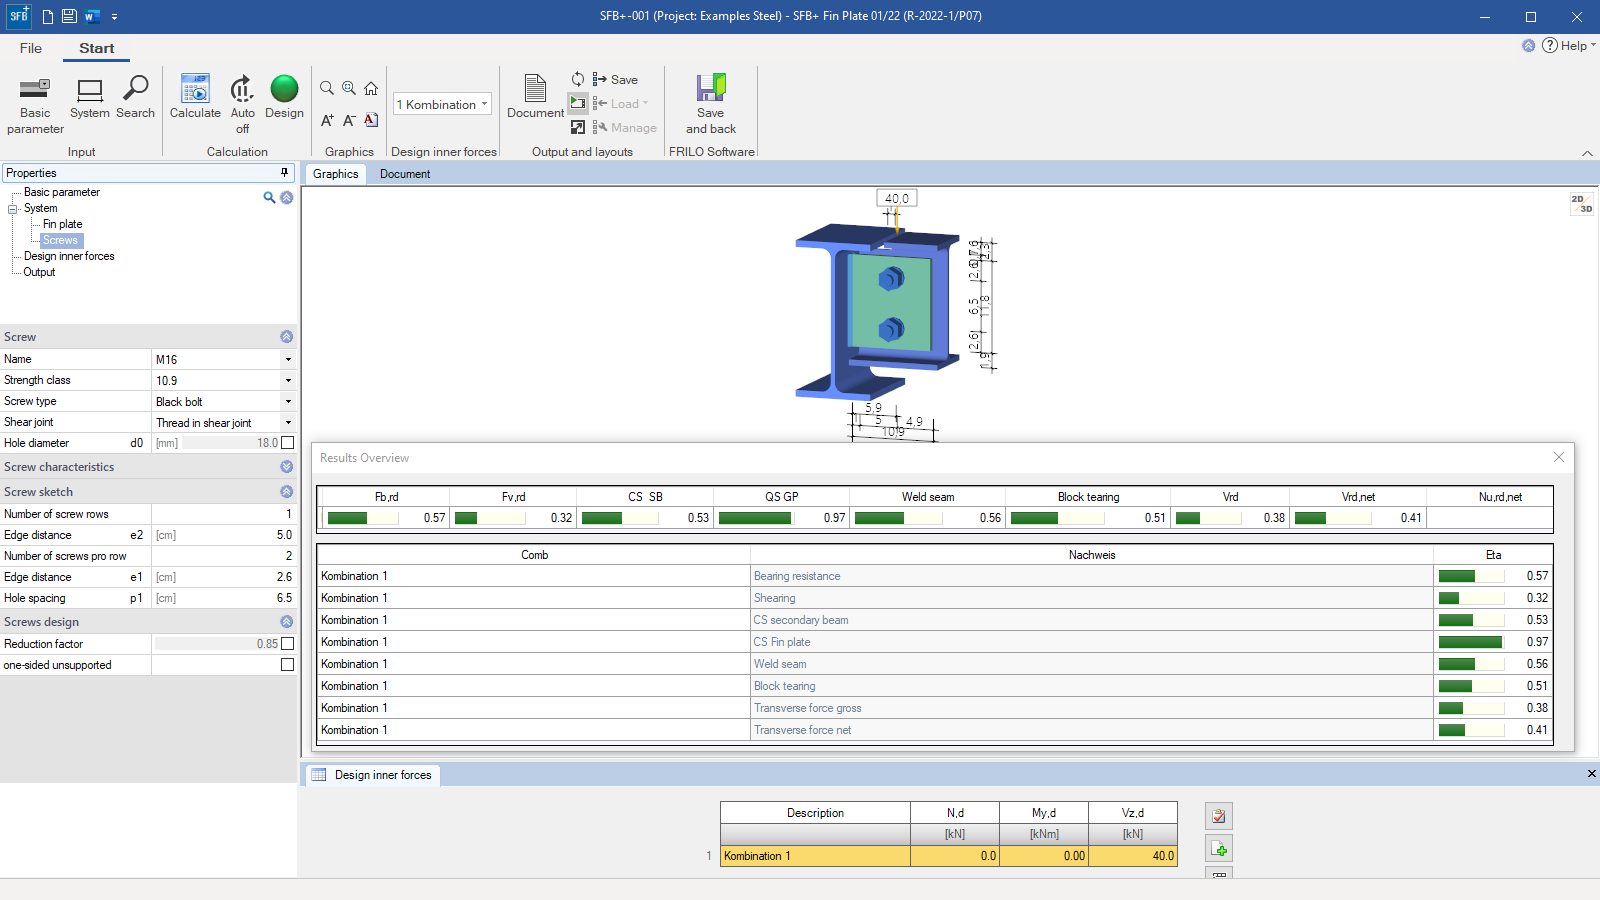This screenshot has width=1600, height=900.
Task: Switch the view via the 2D/3D icon
Action: click(1581, 204)
